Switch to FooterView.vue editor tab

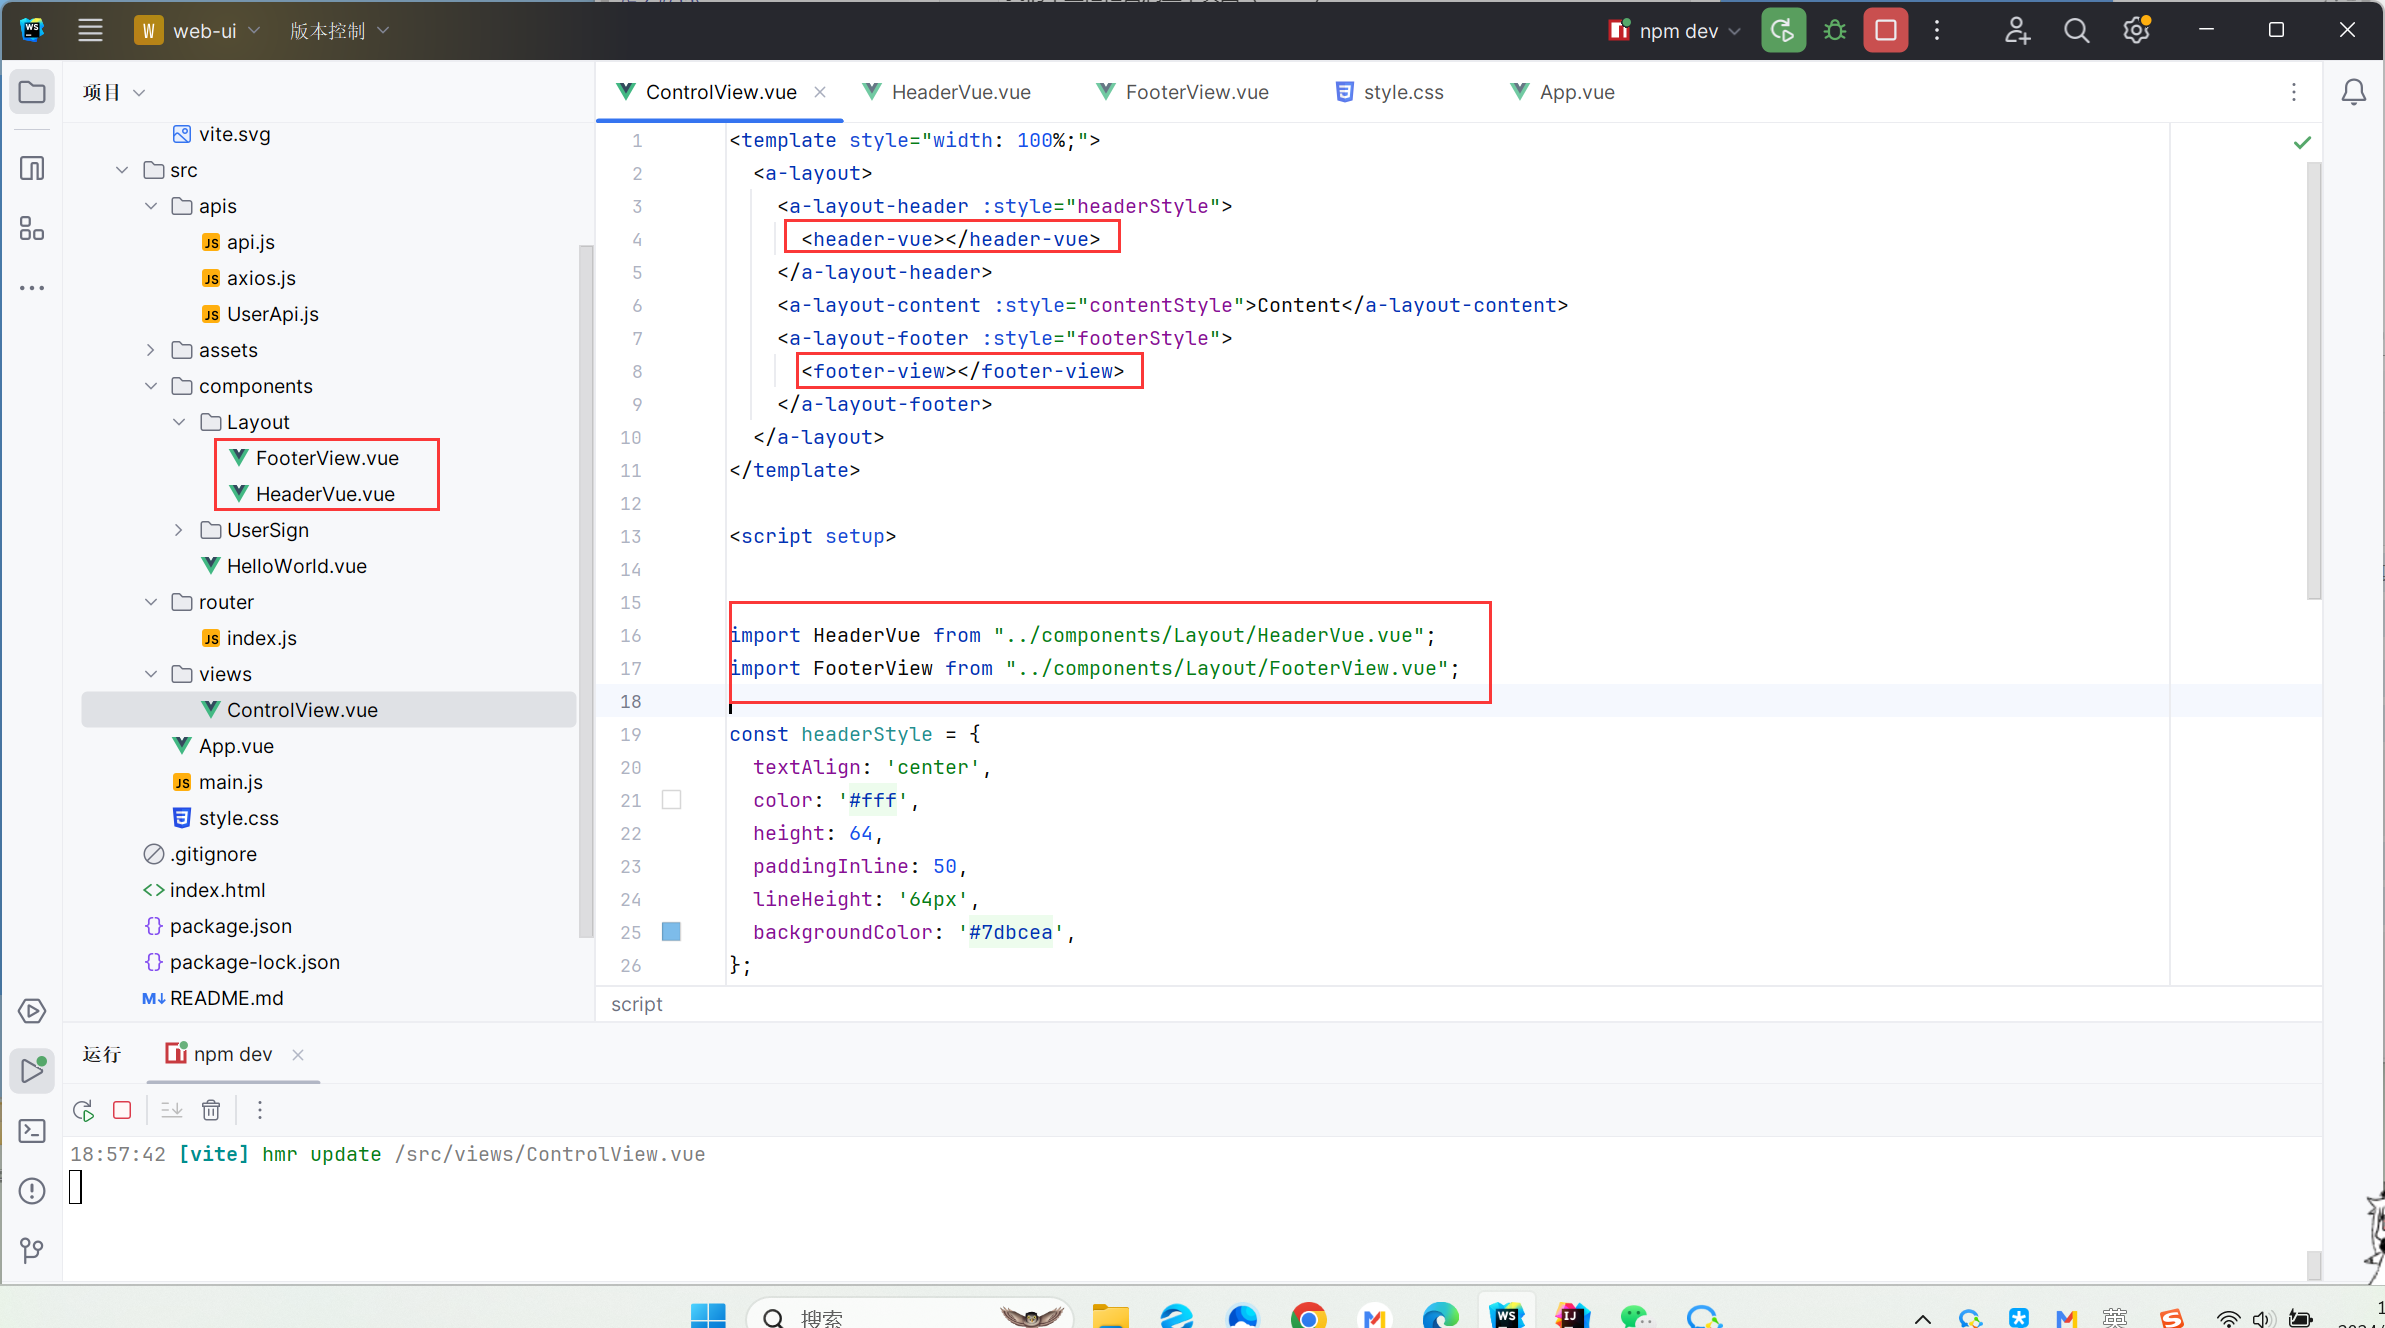(1183, 92)
